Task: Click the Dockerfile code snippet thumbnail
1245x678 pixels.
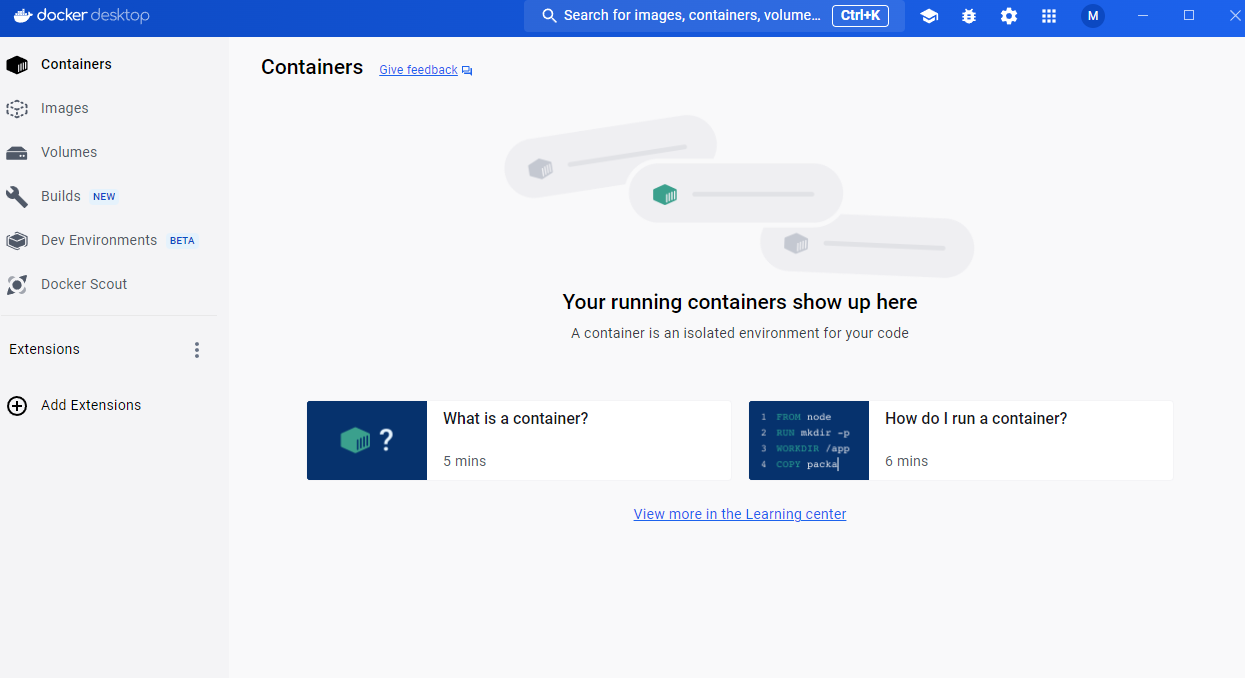Action: [x=809, y=441]
